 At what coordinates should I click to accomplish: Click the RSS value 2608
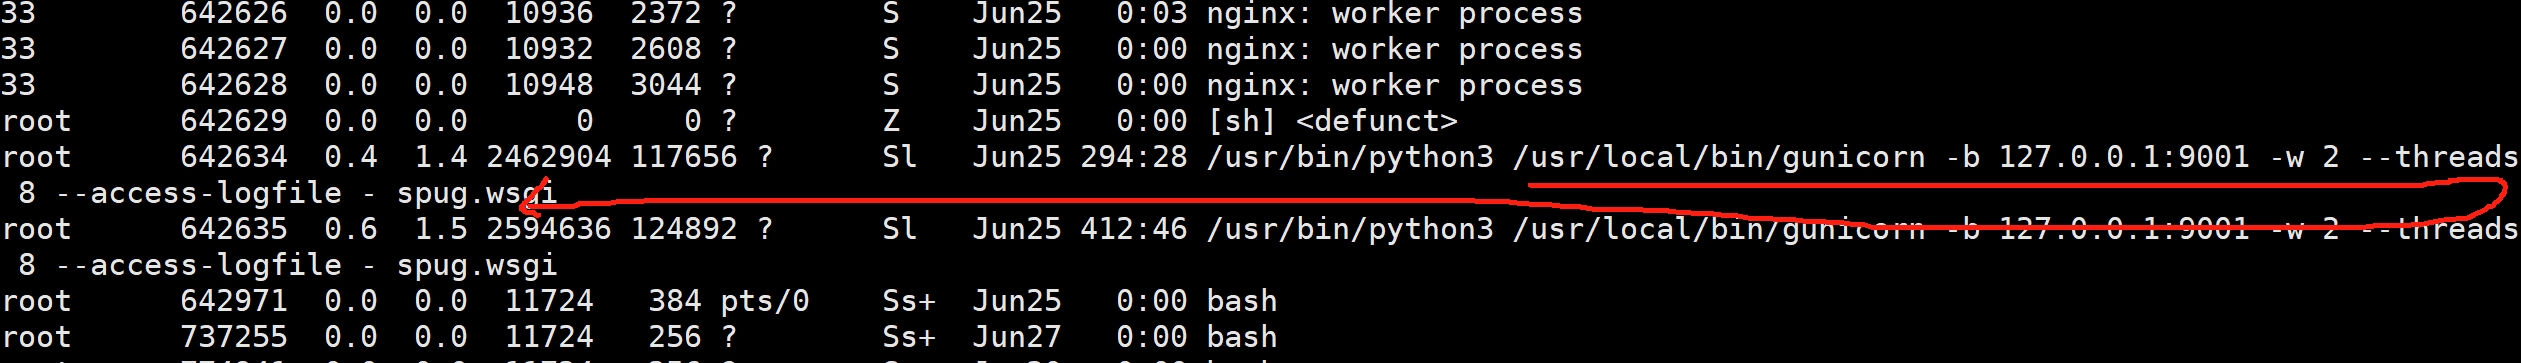click(x=666, y=49)
